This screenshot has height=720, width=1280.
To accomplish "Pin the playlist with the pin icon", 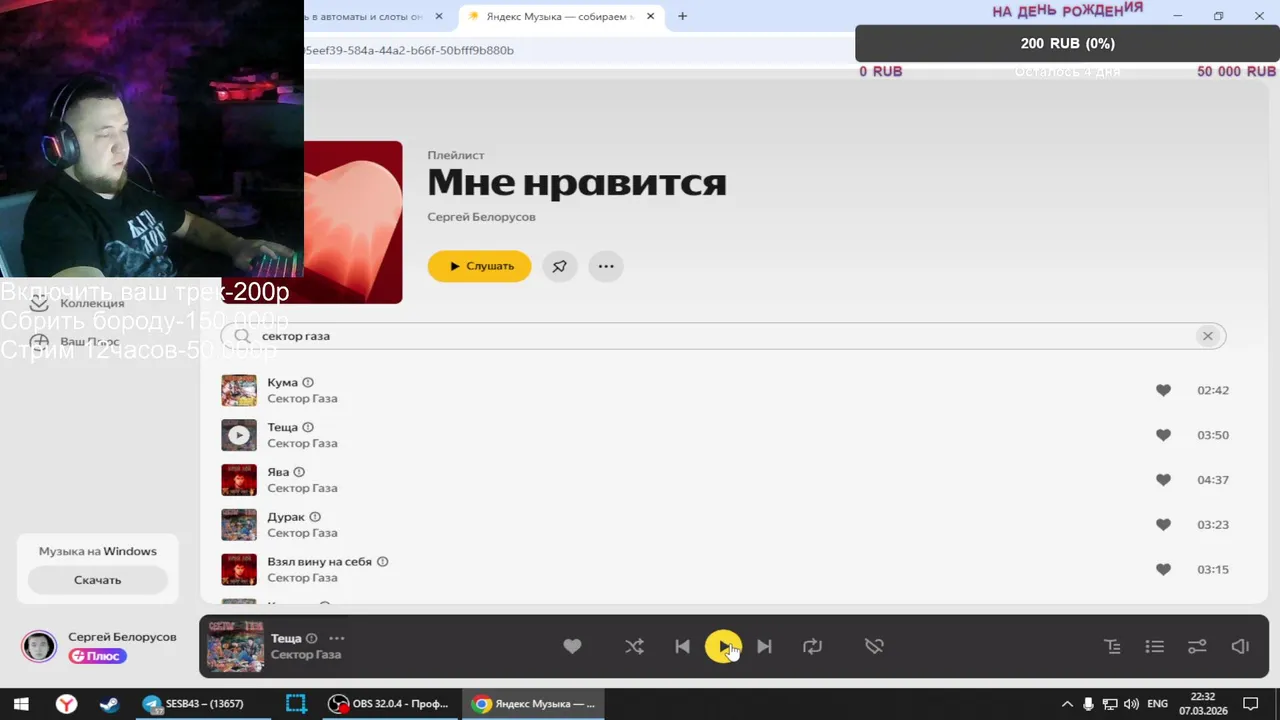I will [x=560, y=266].
